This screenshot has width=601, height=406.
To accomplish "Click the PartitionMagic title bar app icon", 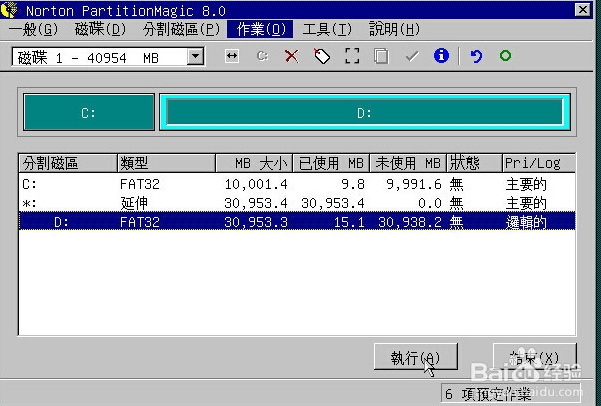I will (x=9, y=10).
